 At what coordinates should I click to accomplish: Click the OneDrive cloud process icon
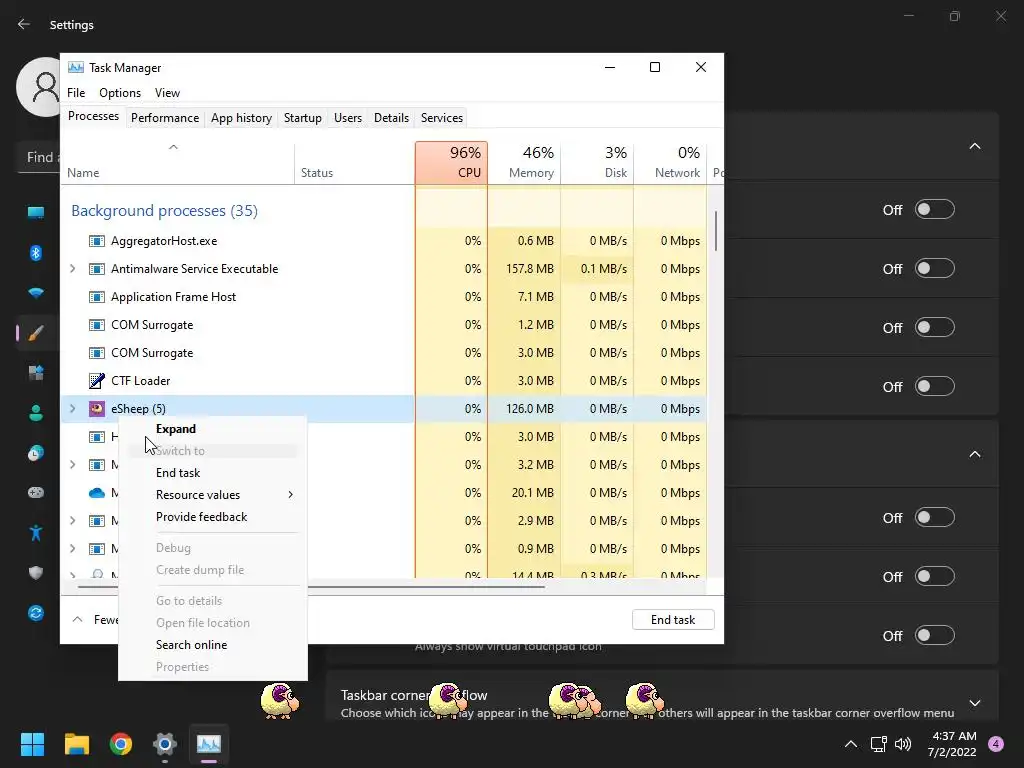pyautogui.click(x=97, y=493)
